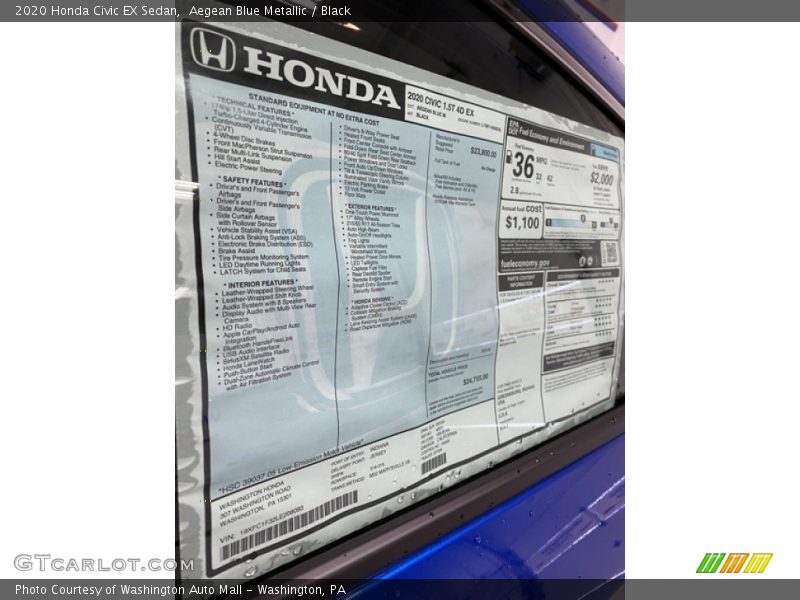Click the small barcode near the port of entry info

coord(434,464)
